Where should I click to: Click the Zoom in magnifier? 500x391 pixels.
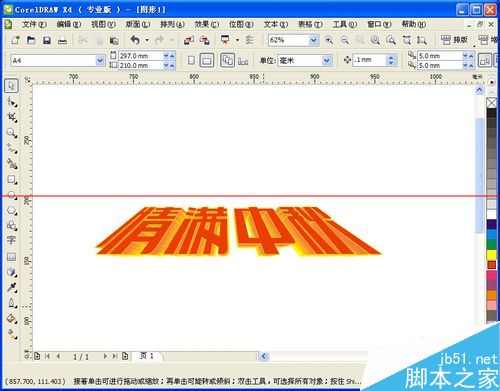click(x=329, y=40)
